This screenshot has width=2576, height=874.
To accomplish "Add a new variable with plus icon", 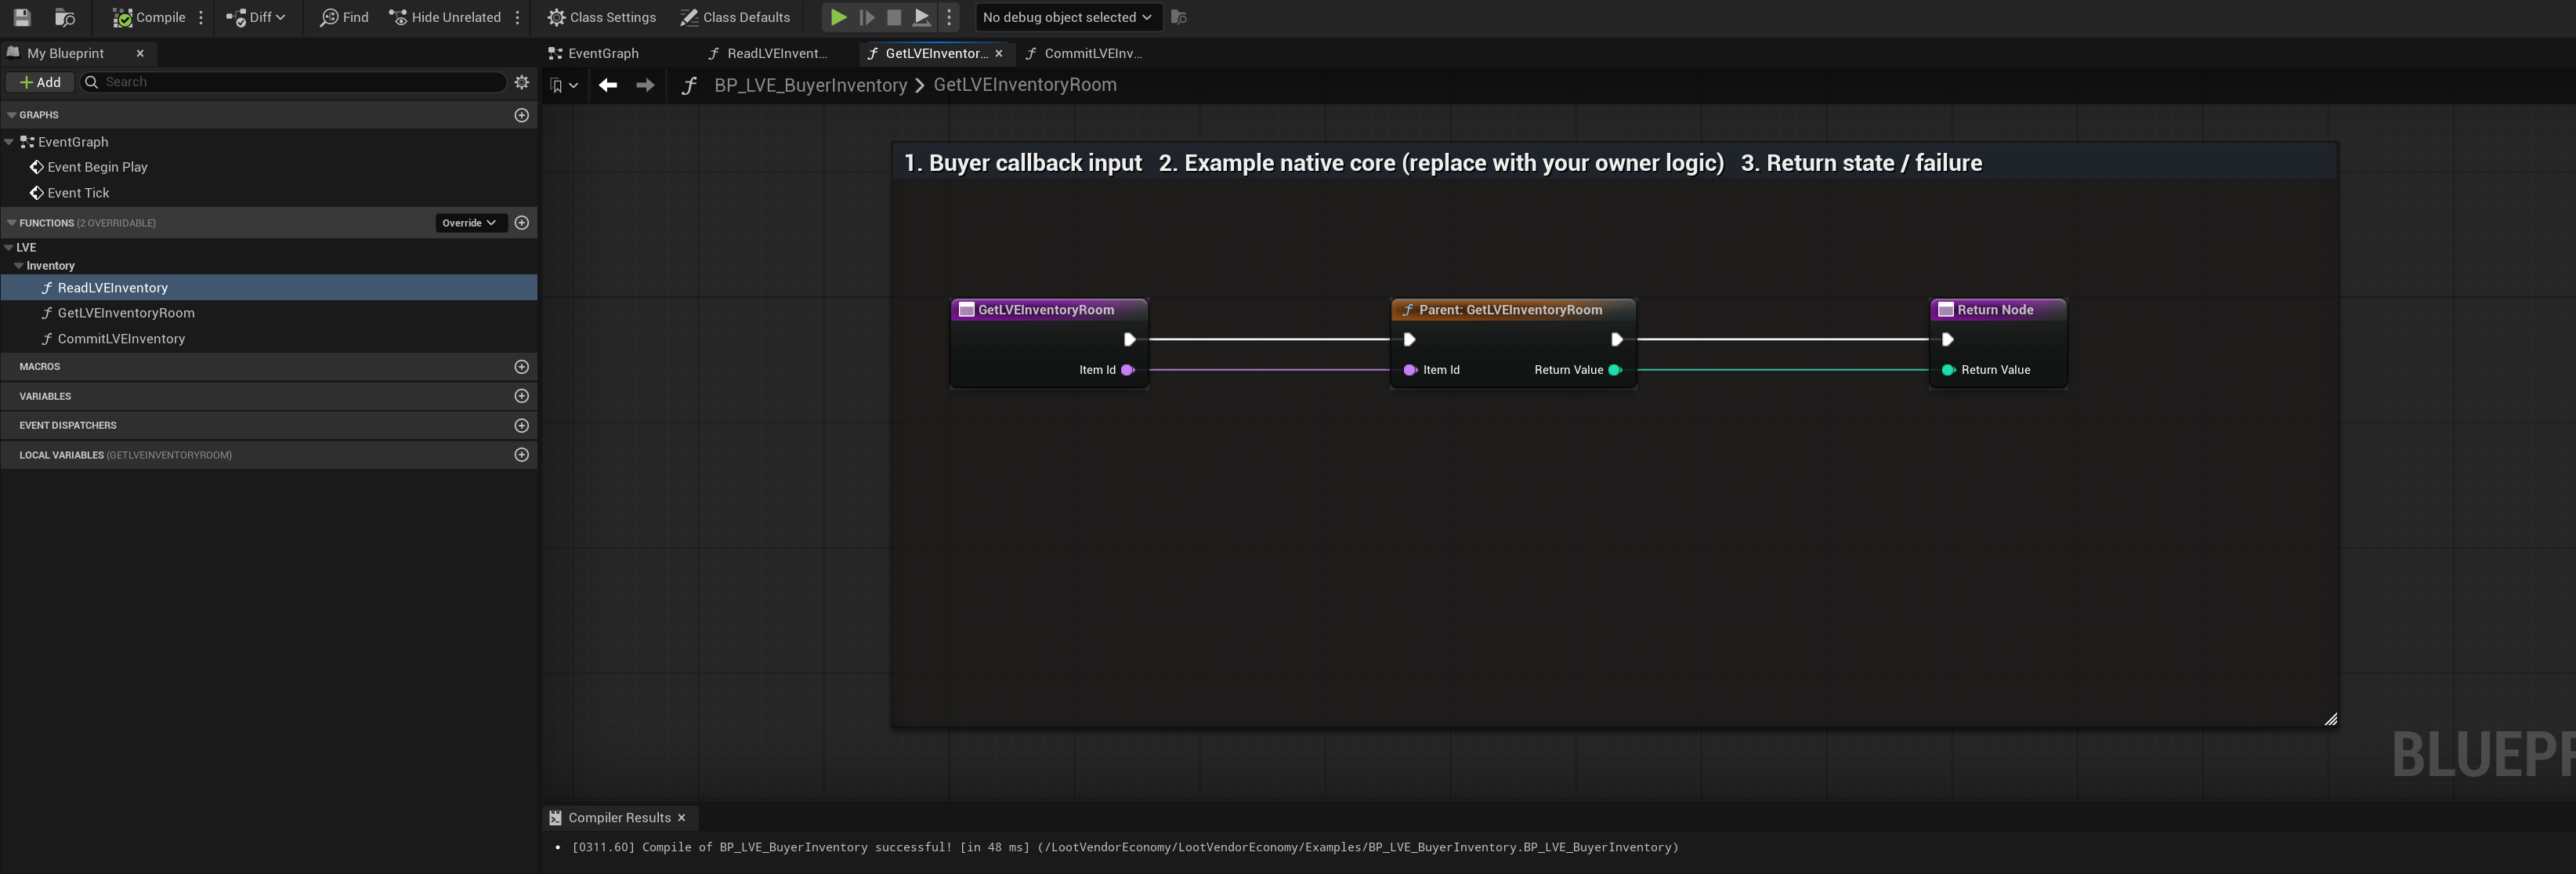I will coord(521,396).
